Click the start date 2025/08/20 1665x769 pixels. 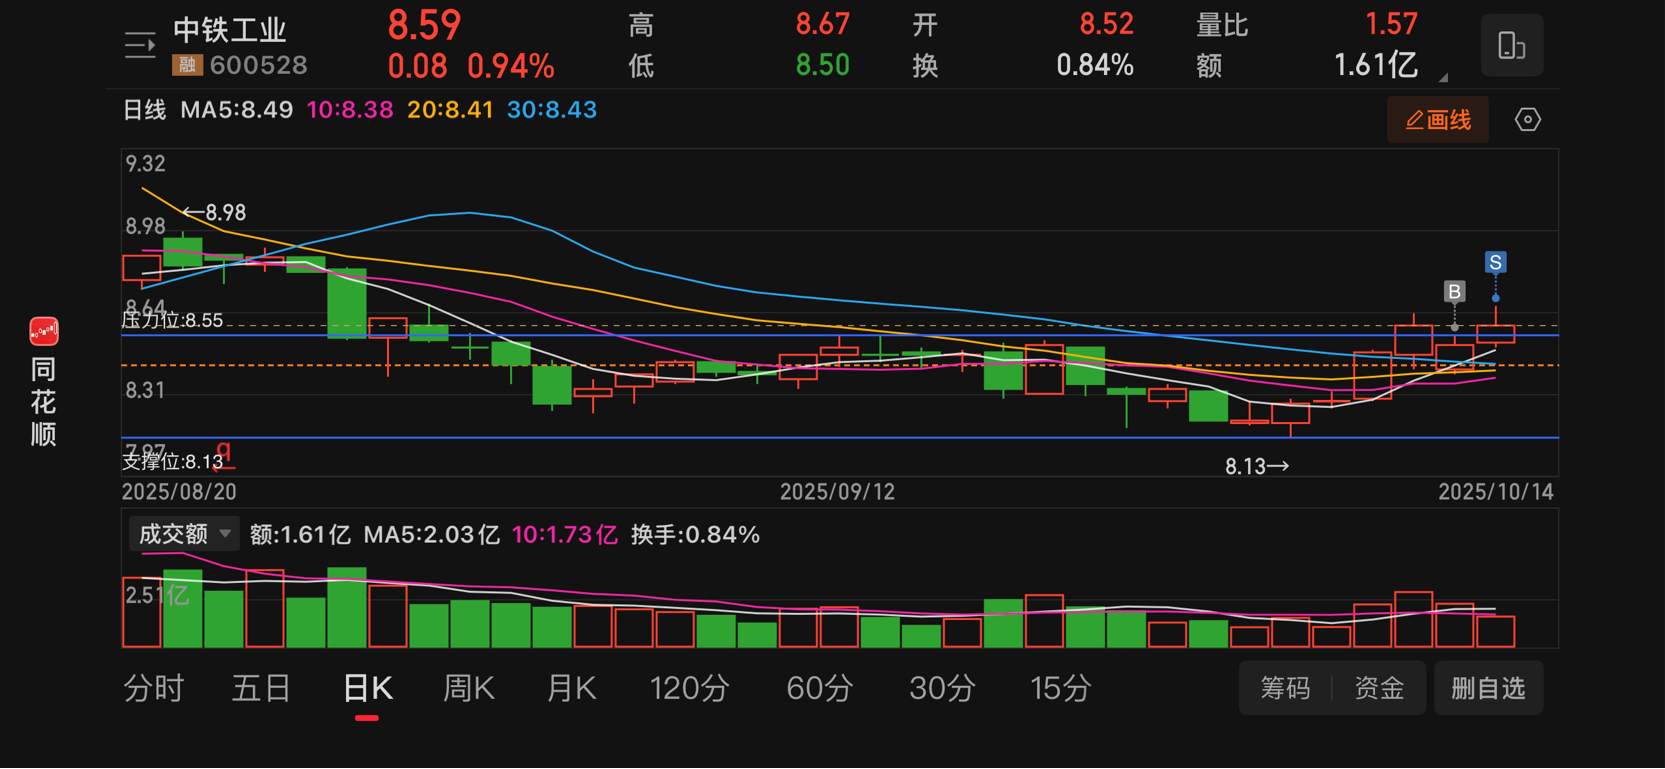pyautogui.click(x=179, y=492)
